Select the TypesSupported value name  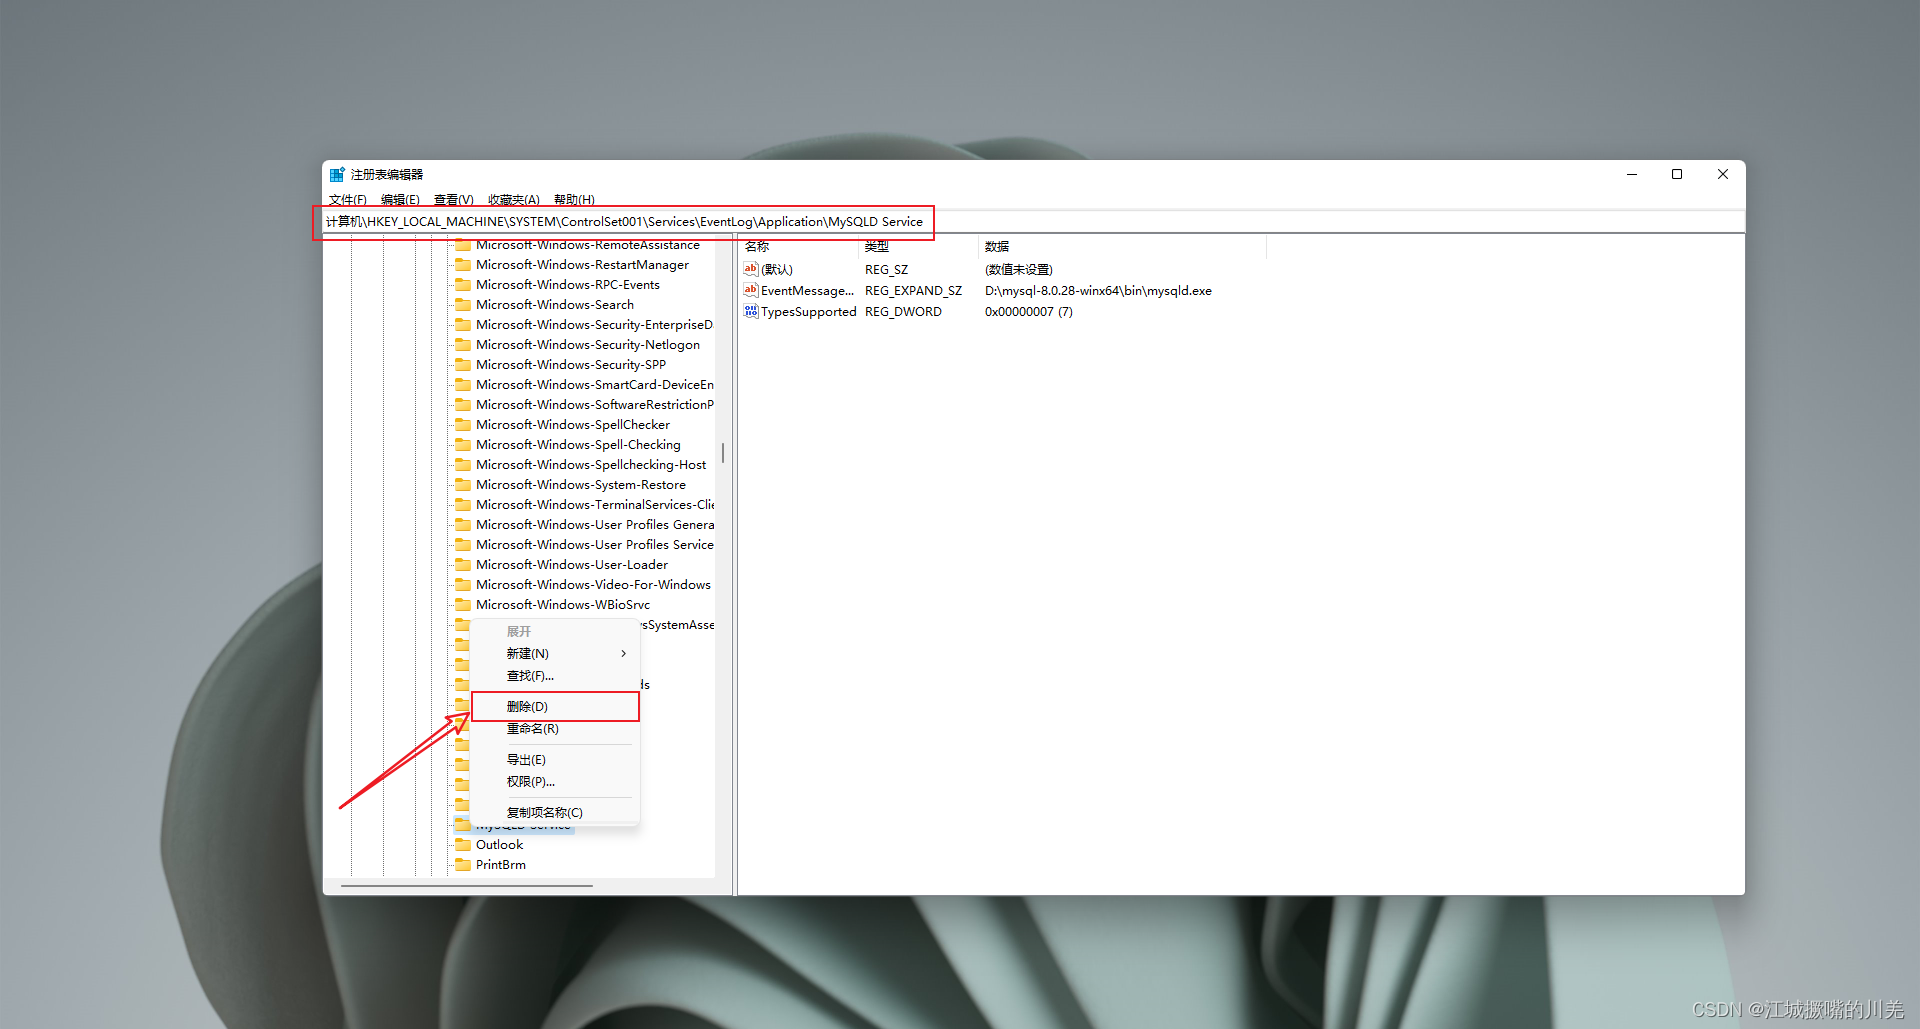click(808, 312)
